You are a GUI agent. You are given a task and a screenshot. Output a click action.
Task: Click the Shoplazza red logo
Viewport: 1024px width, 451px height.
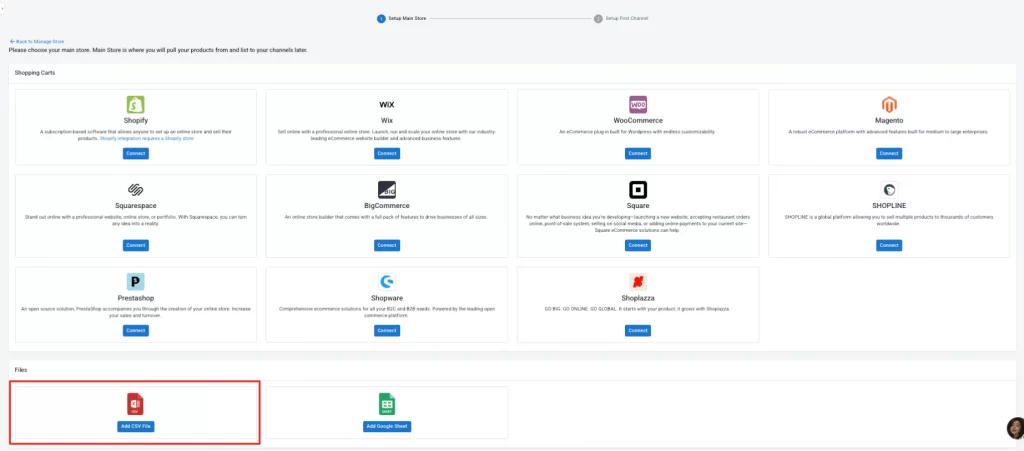click(638, 282)
